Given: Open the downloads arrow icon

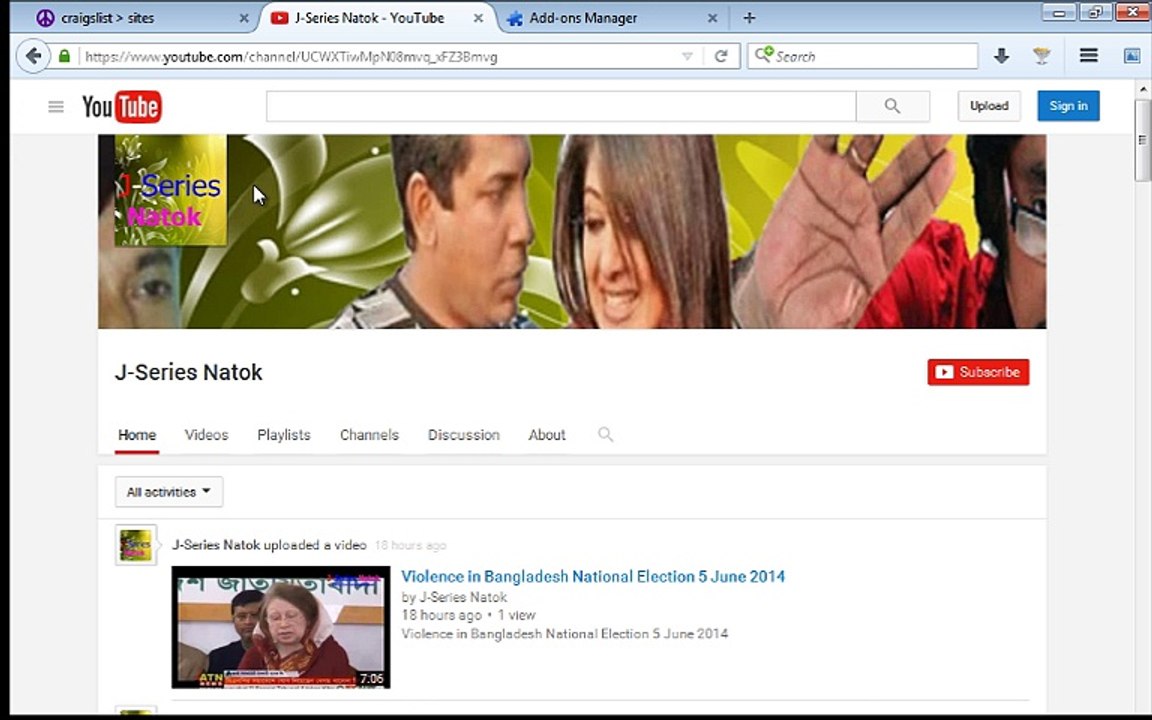Looking at the screenshot, I should tap(1001, 56).
